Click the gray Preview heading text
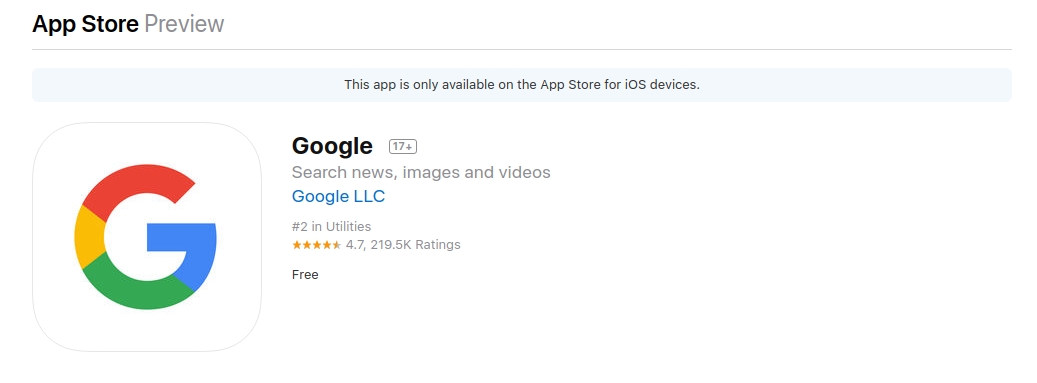The height and width of the screenshot is (383, 1037). pyautogui.click(x=185, y=24)
